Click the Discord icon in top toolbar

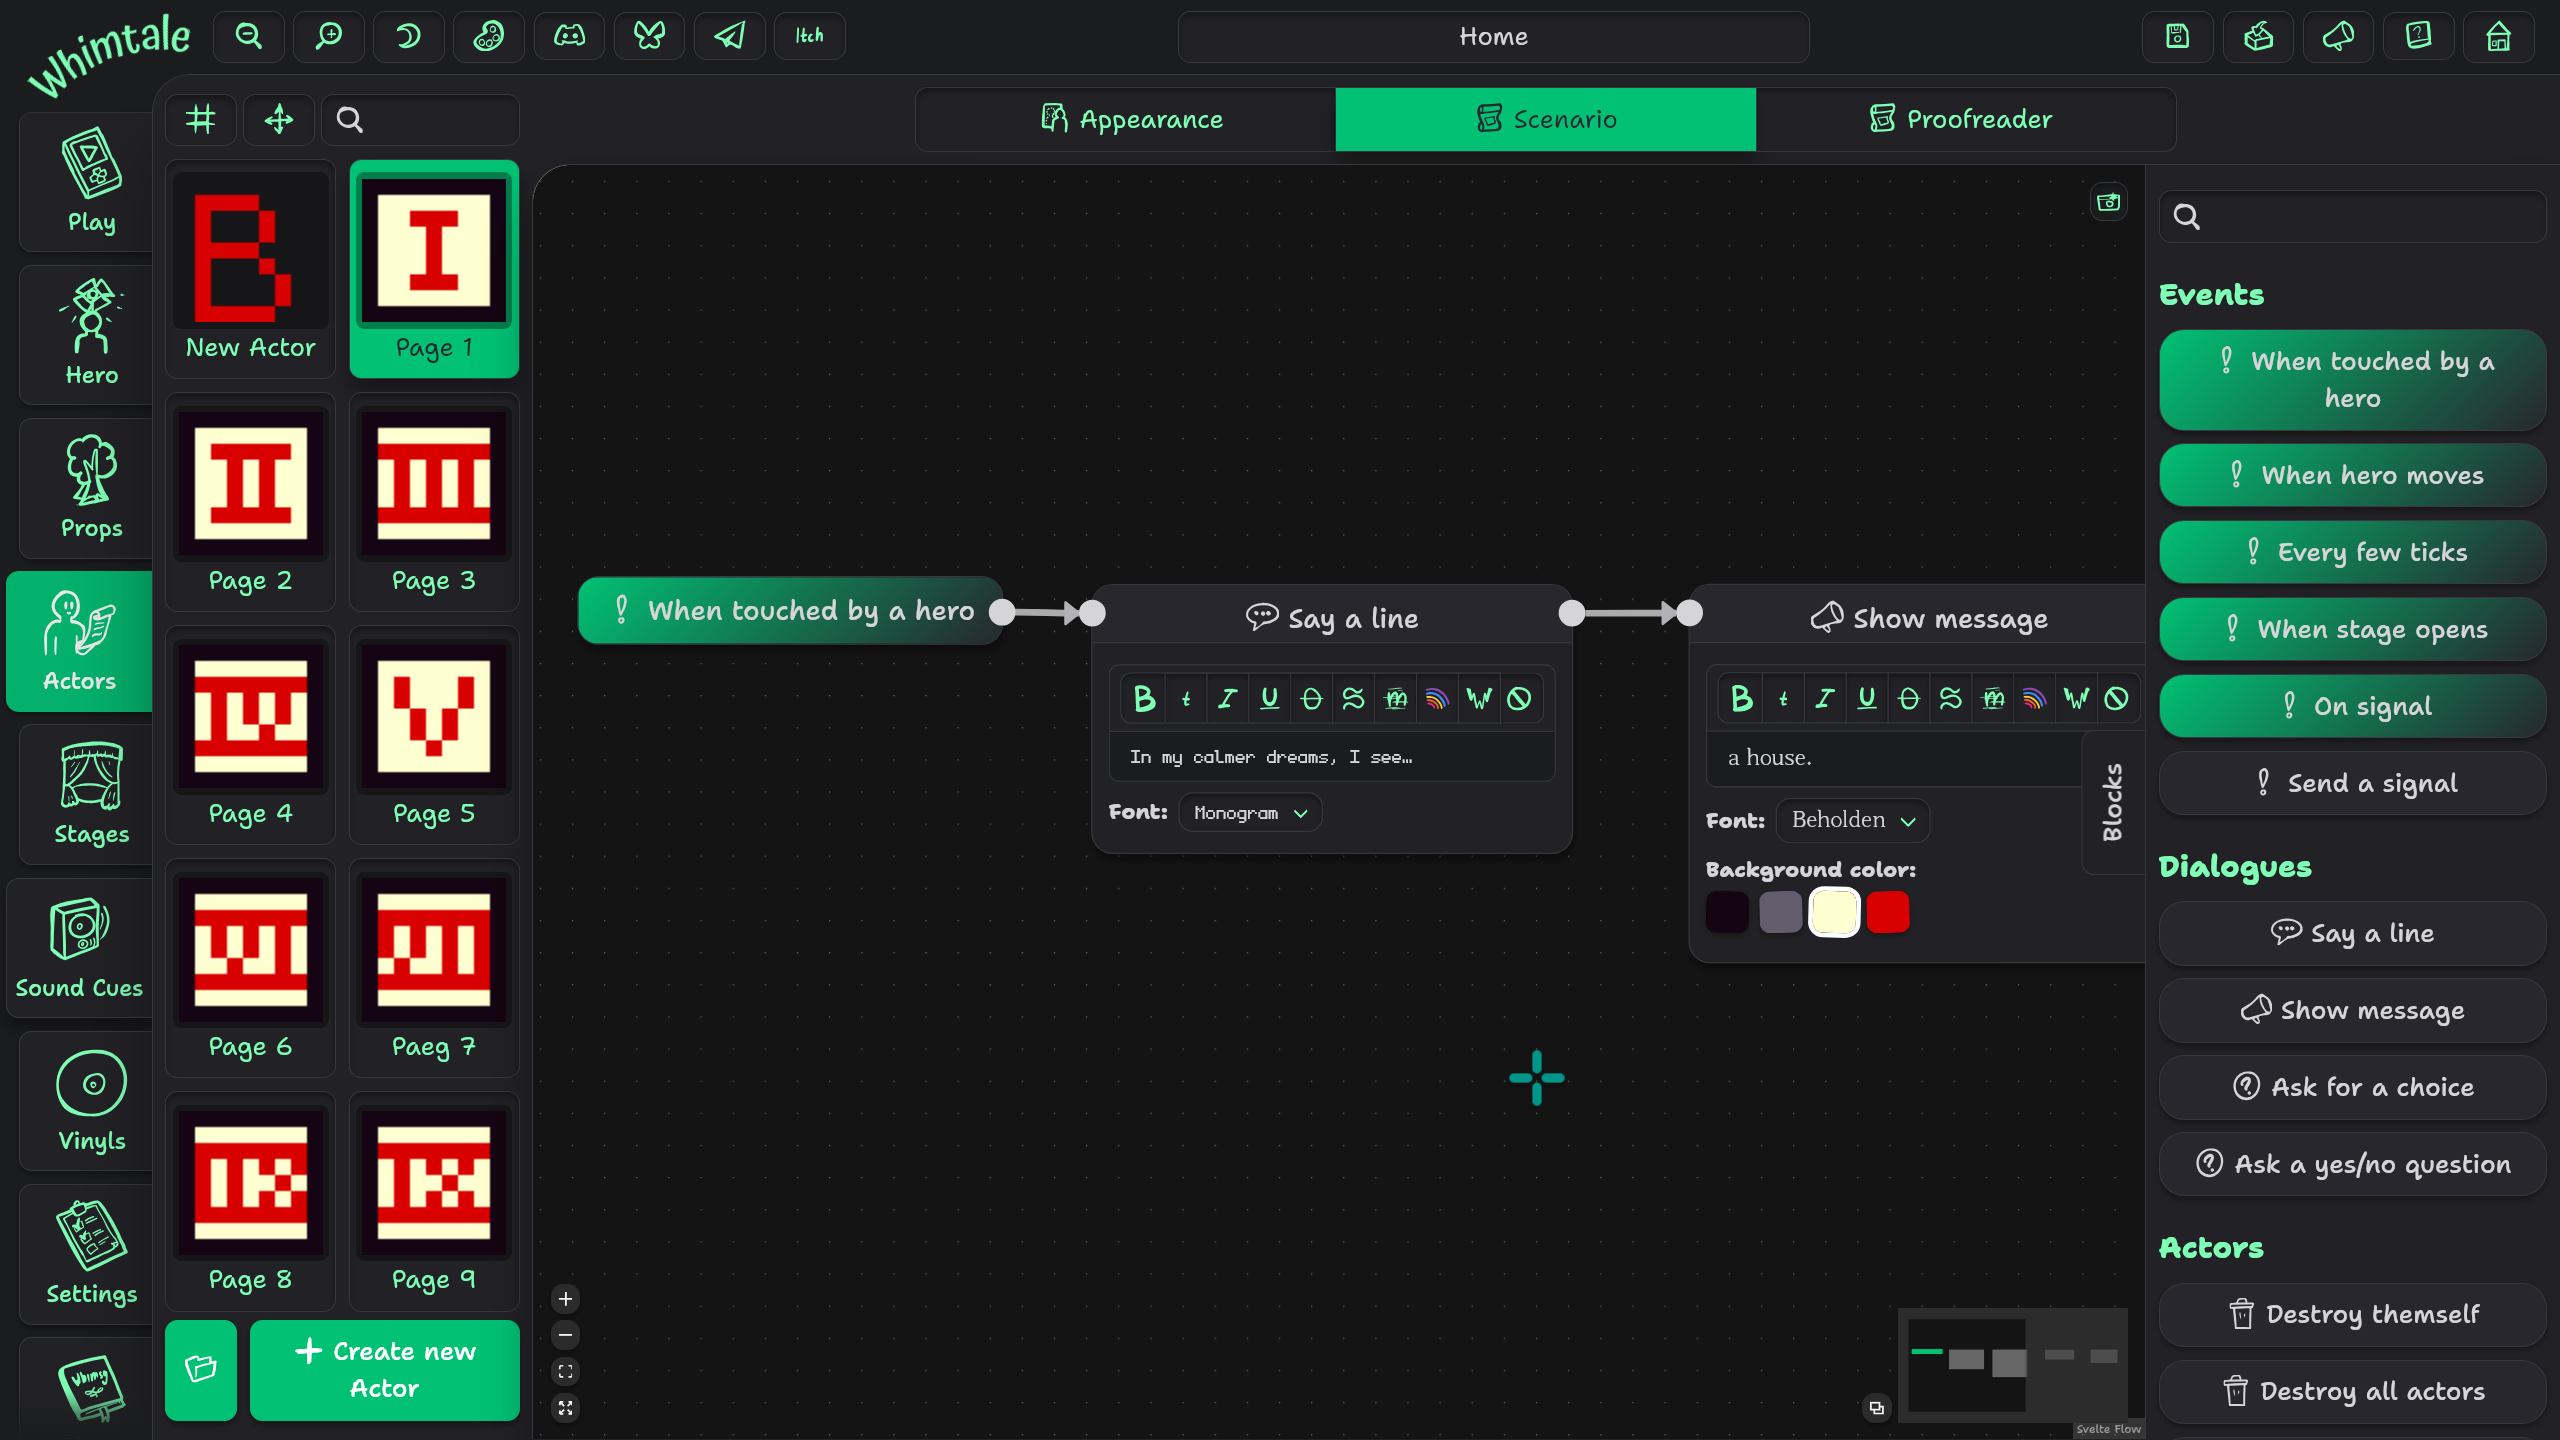click(x=569, y=37)
